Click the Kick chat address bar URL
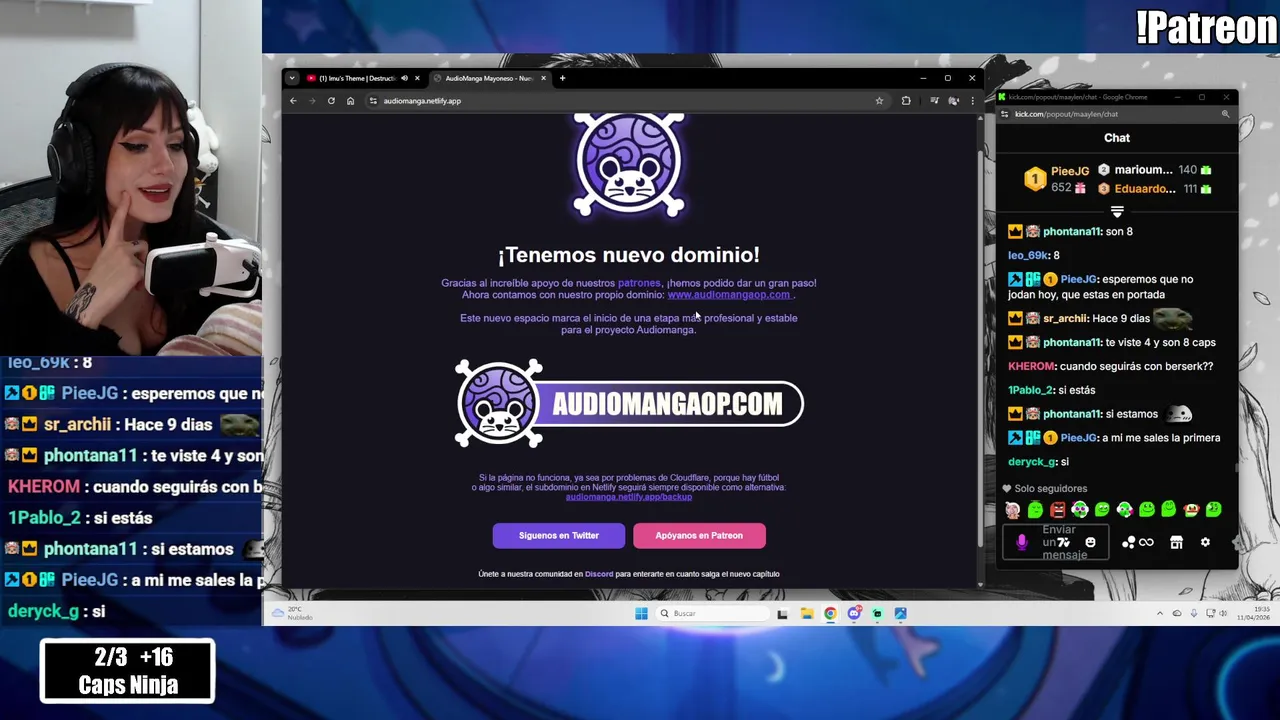Viewport: 1280px width, 720px height. 1066,114
